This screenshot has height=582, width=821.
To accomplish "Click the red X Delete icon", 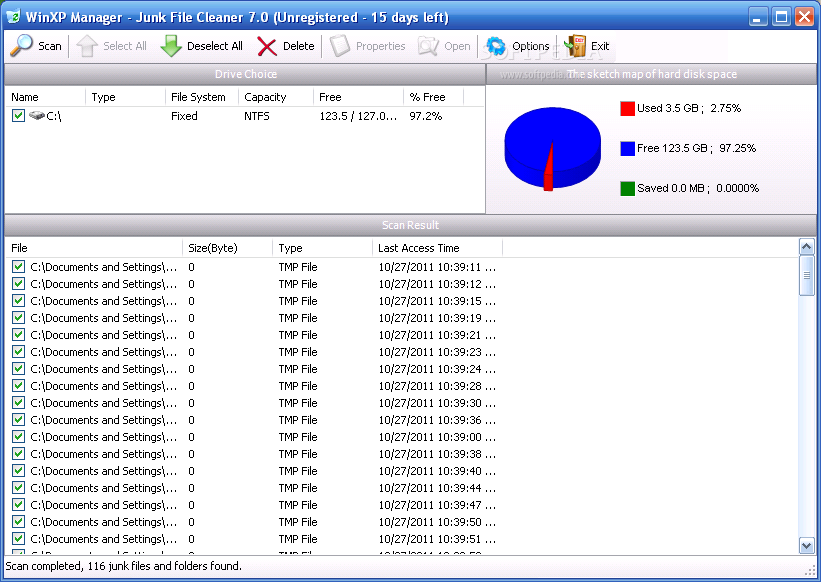I will [267, 47].
